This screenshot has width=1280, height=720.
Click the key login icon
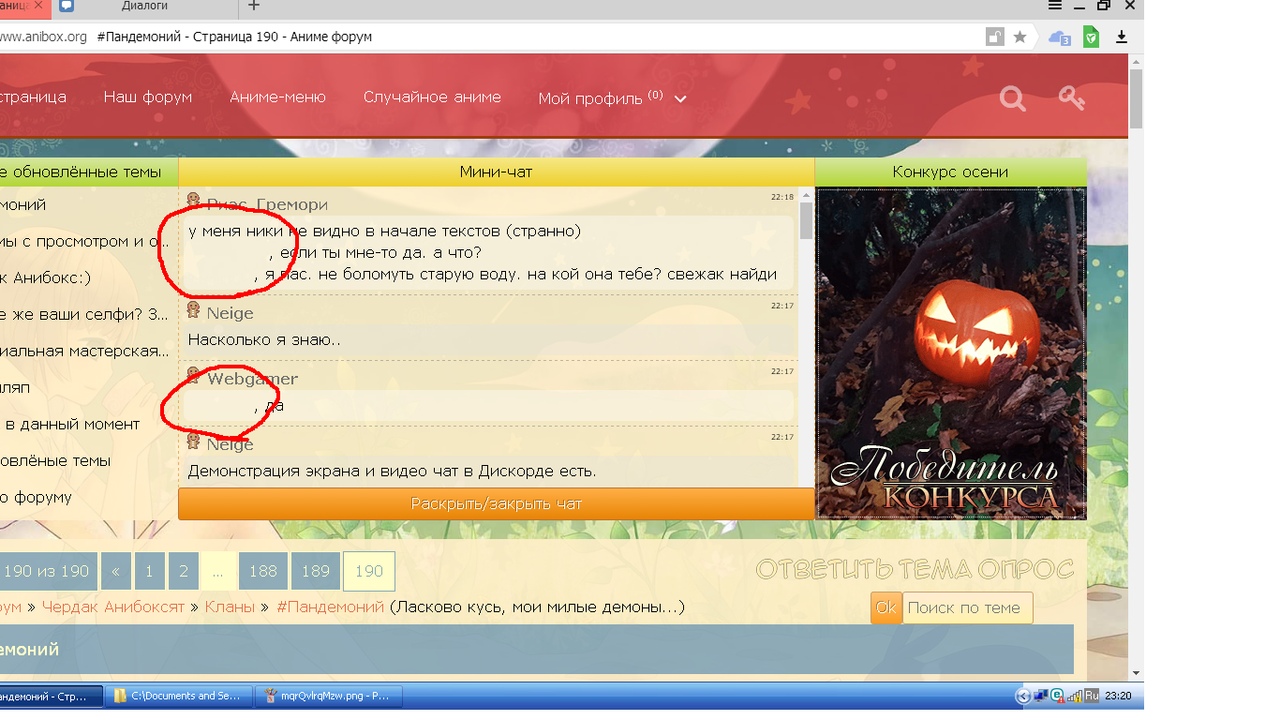[1071, 98]
